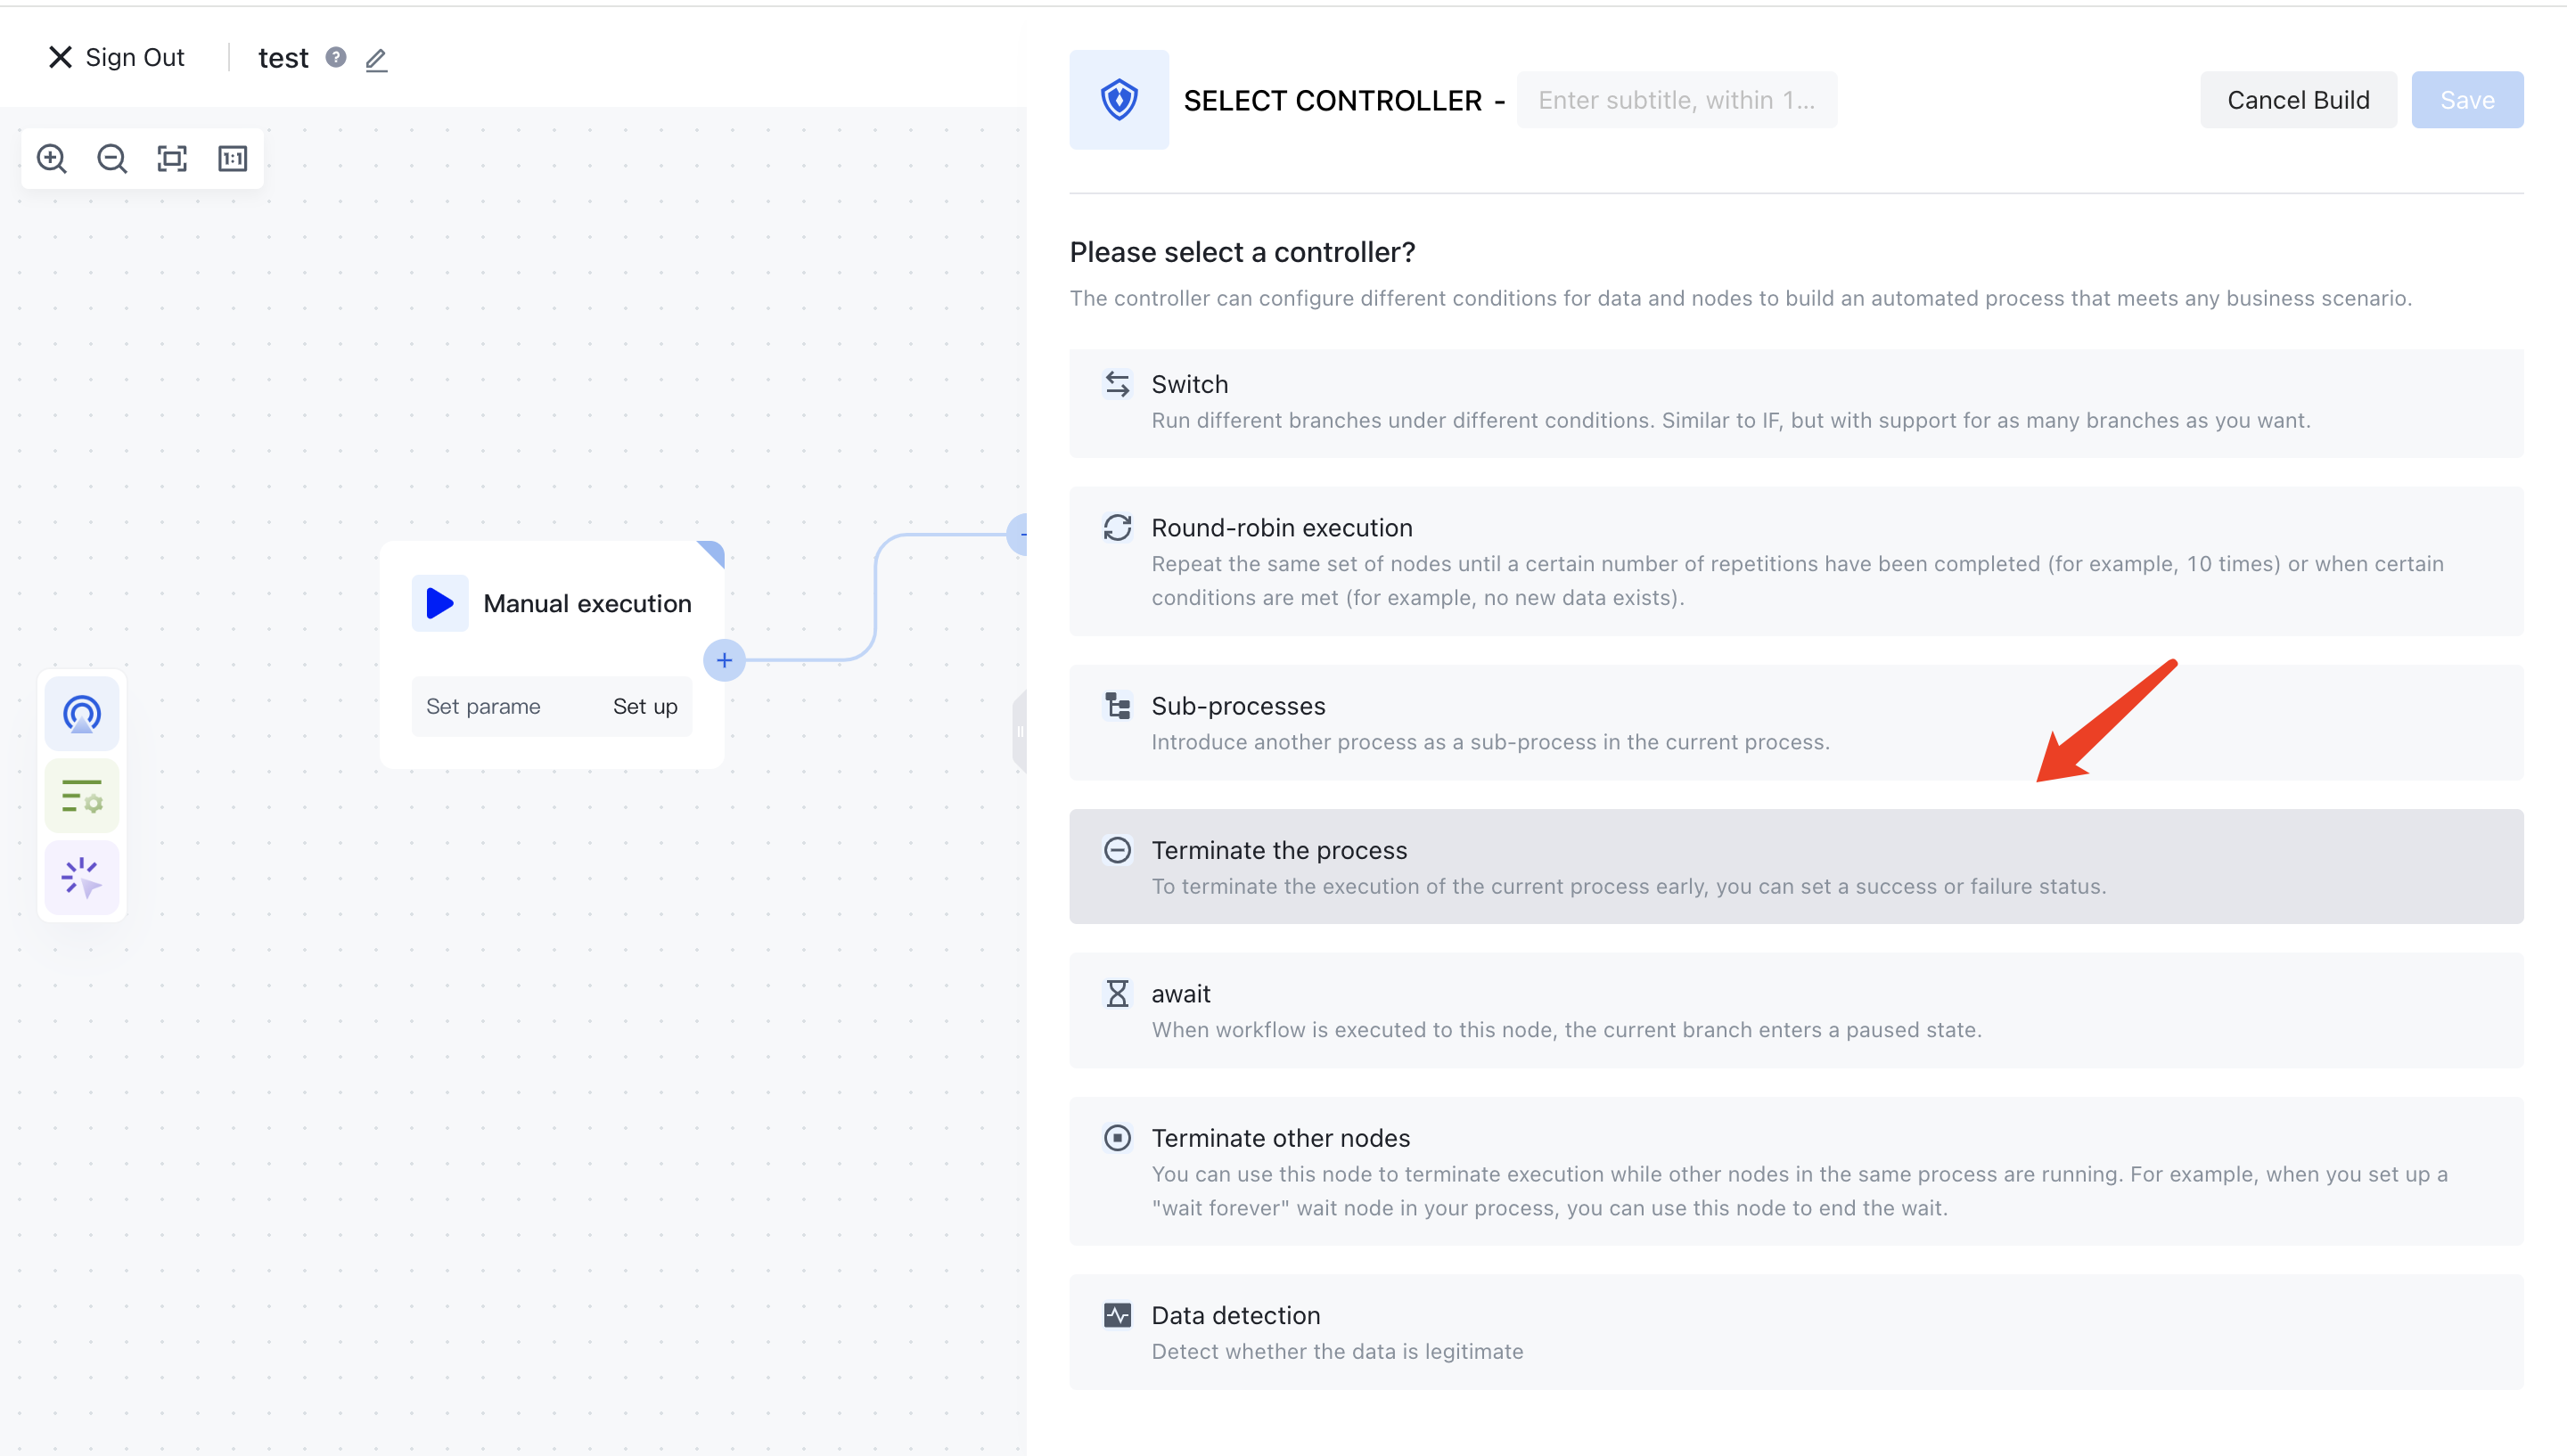The image size is (2567, 1456).
Task: Select the Switch controller option
Action: pyautogui.click(x=1795, y=403)
